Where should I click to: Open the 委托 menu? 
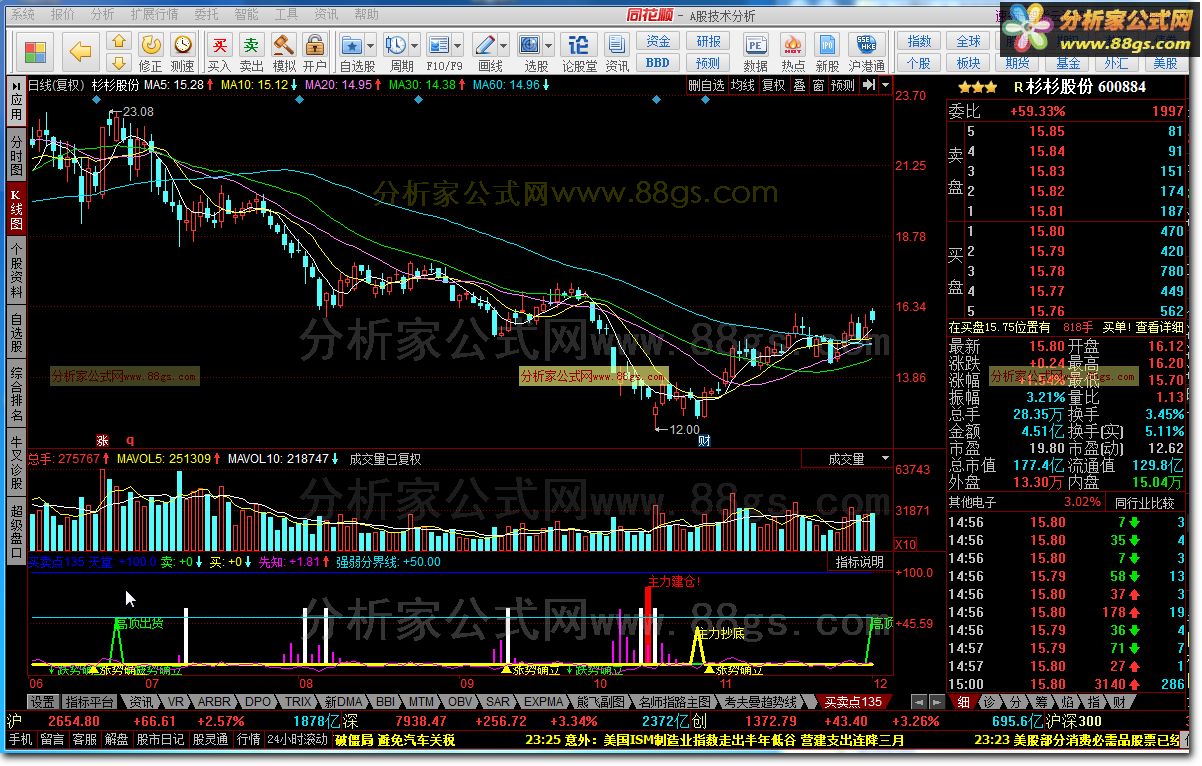(206, 15)
